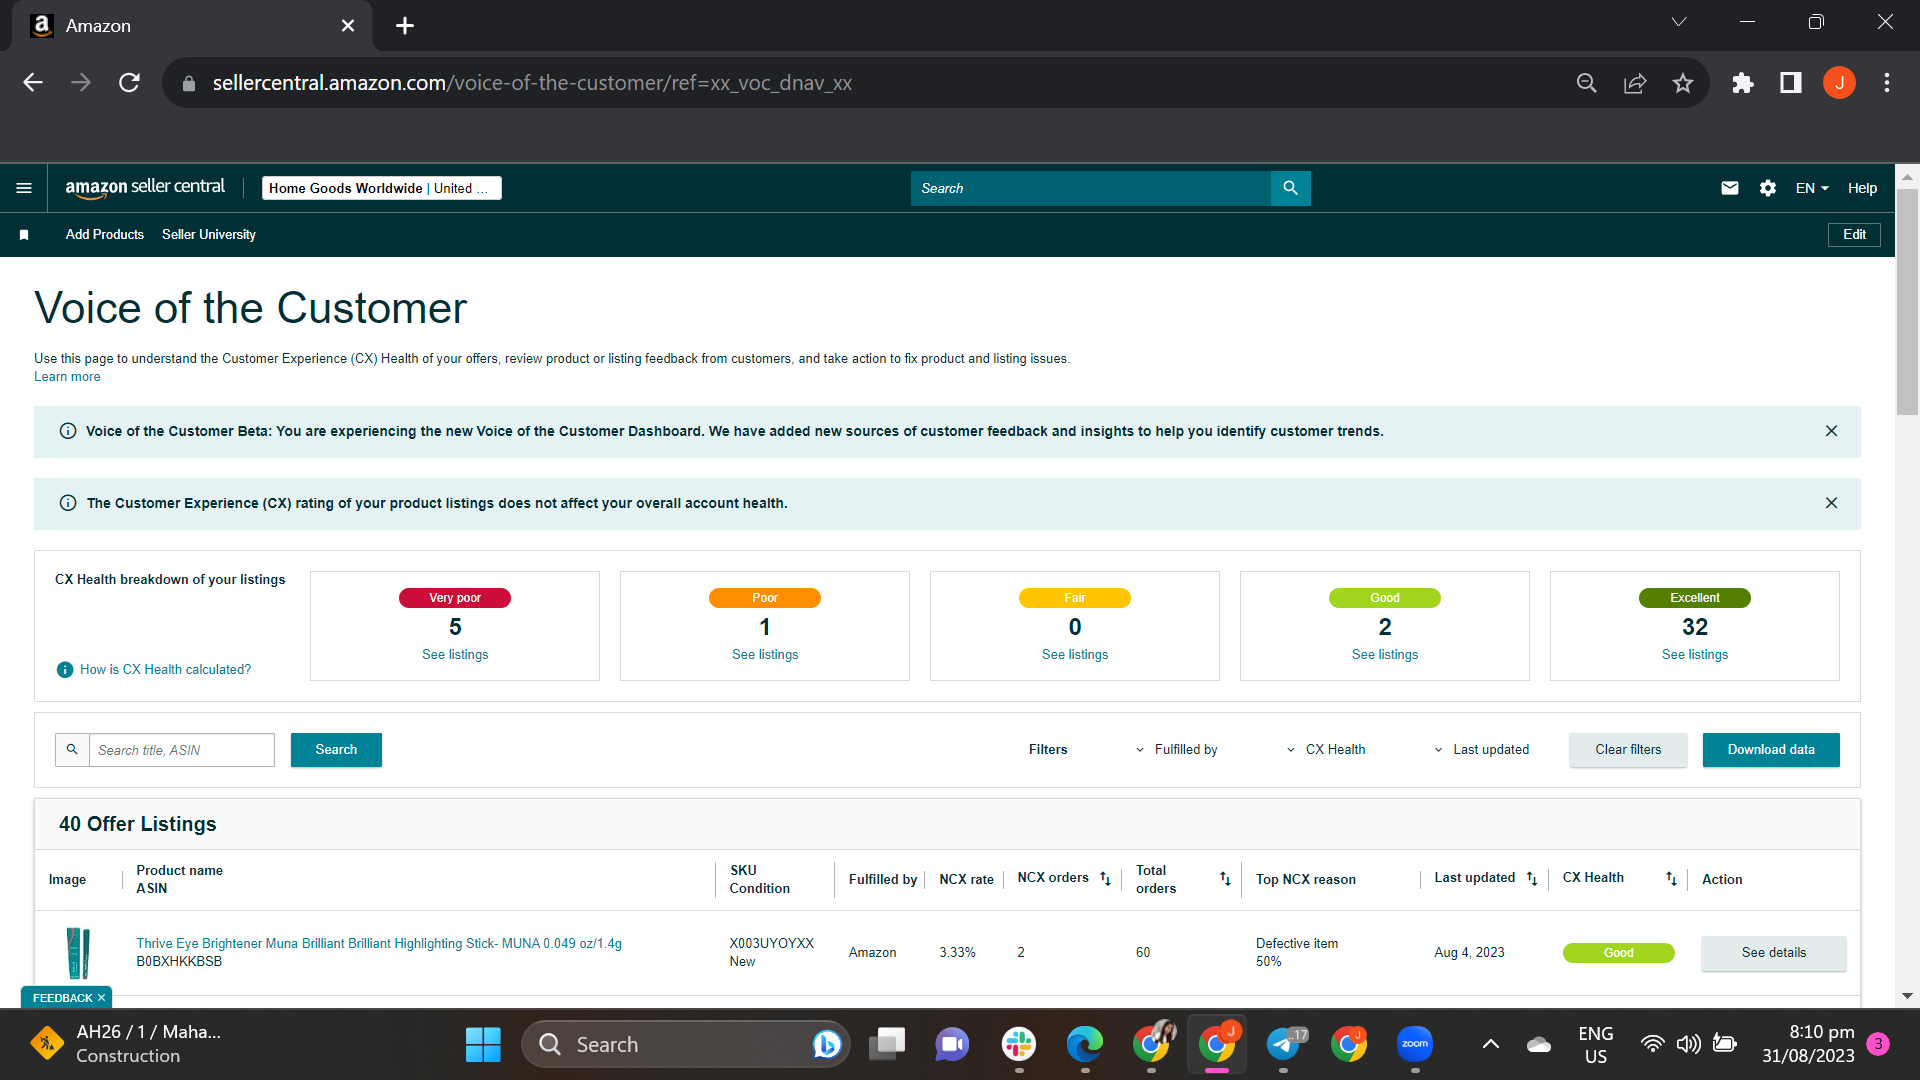Bookmark this page with star icon
The width and height of the screenshot is (1920, 1080).
point(1683,83)
